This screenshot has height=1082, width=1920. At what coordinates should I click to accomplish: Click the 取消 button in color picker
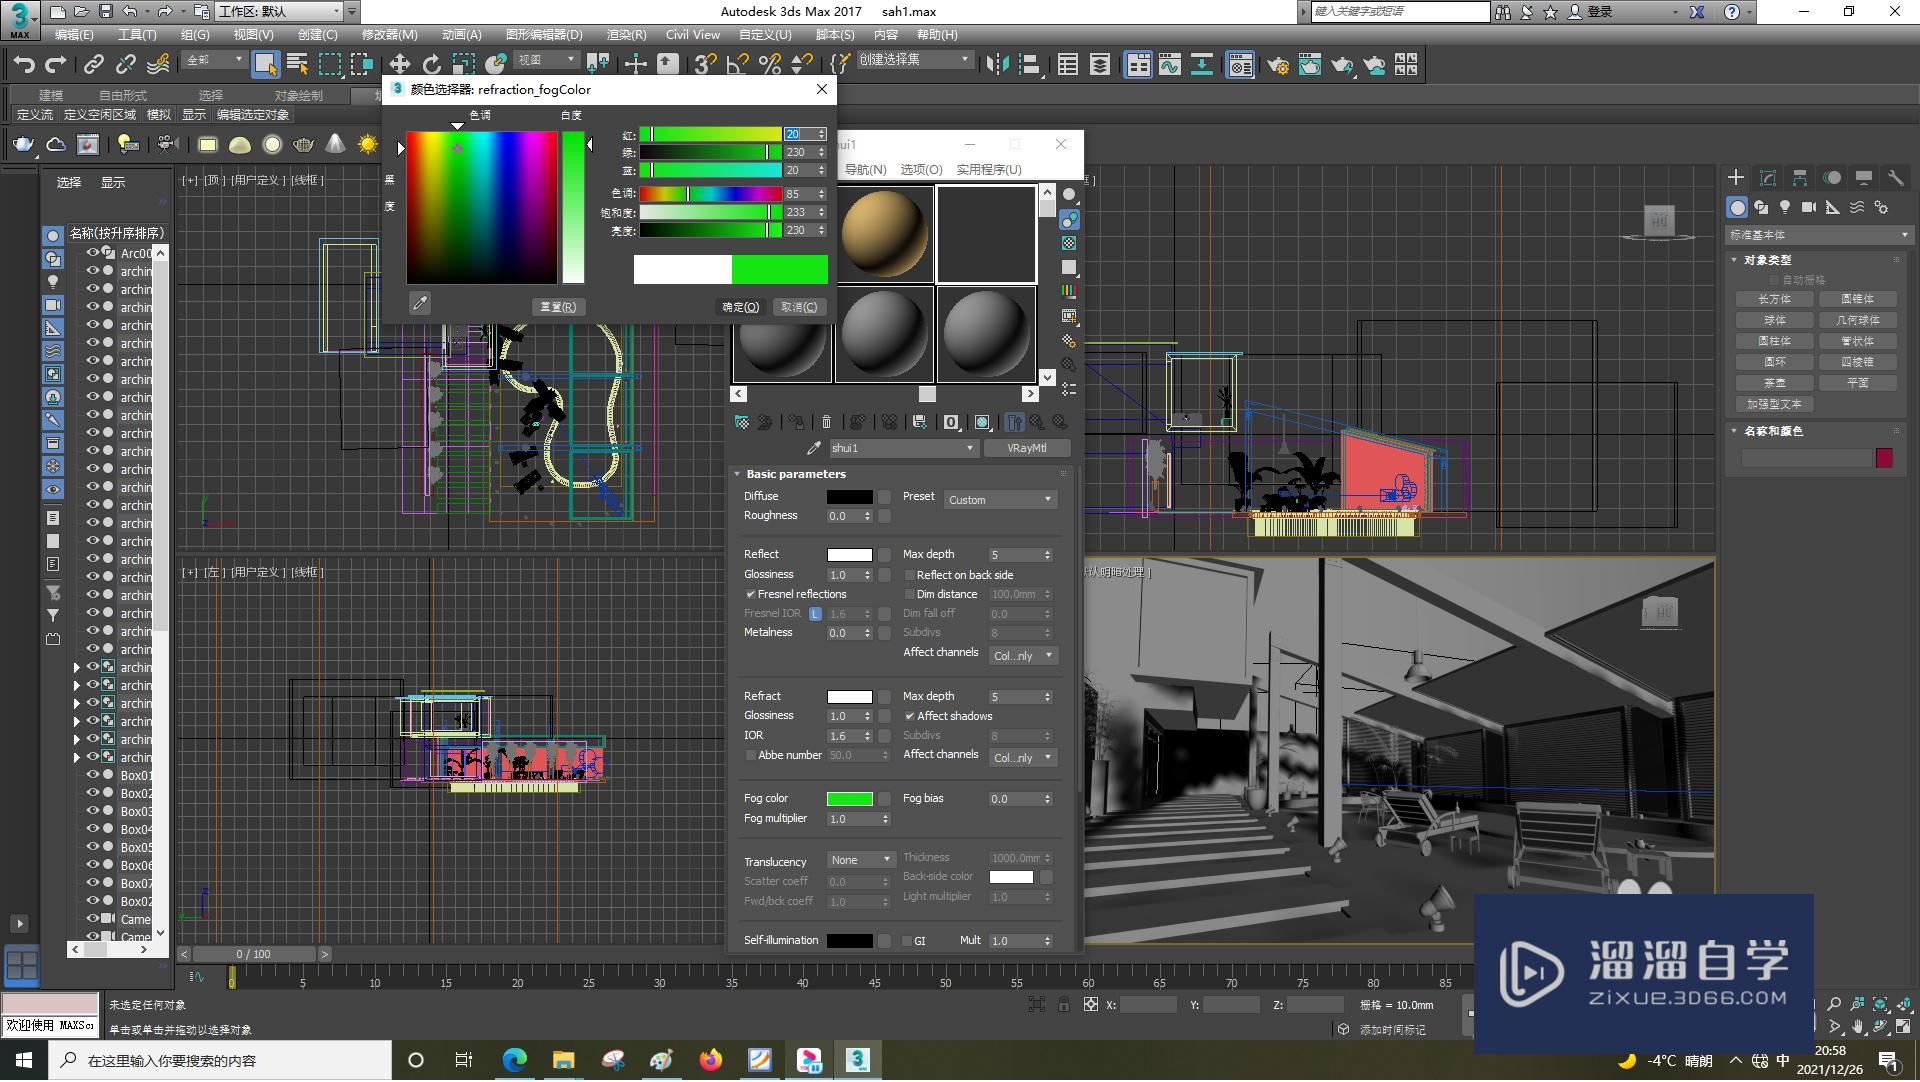pyautogui.click(x=798, y=307)
